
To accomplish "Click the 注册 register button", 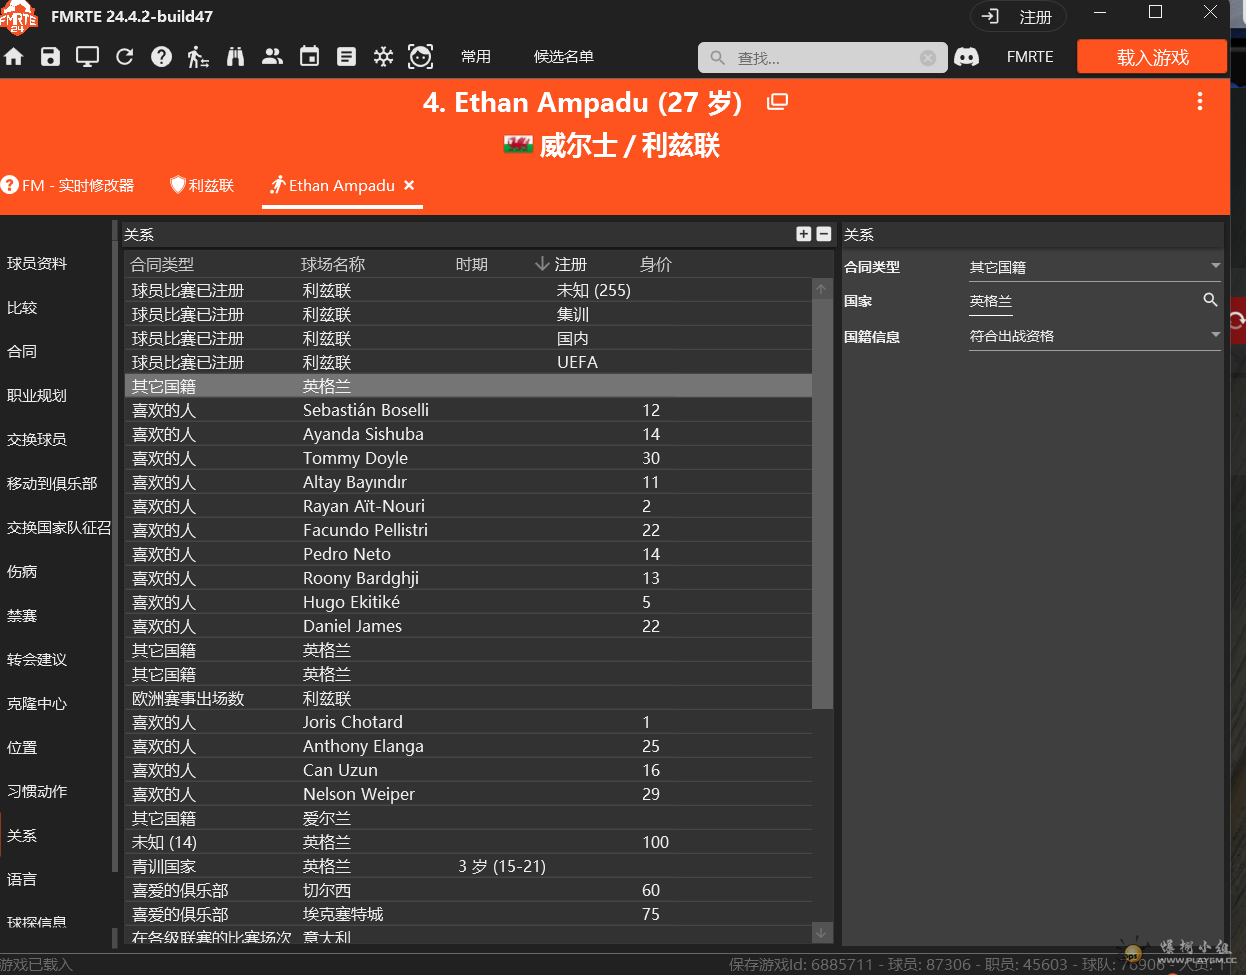I will (1018, 17).
